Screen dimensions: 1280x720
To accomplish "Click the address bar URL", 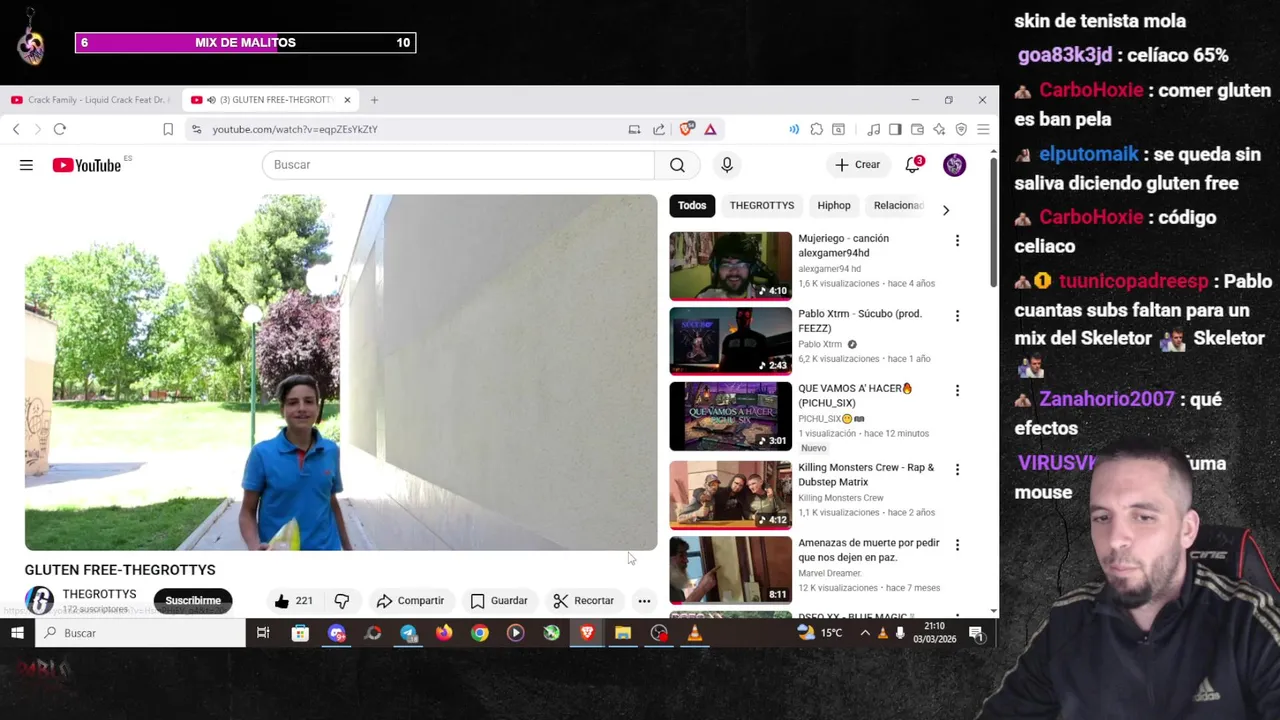I will pos(295,129).
